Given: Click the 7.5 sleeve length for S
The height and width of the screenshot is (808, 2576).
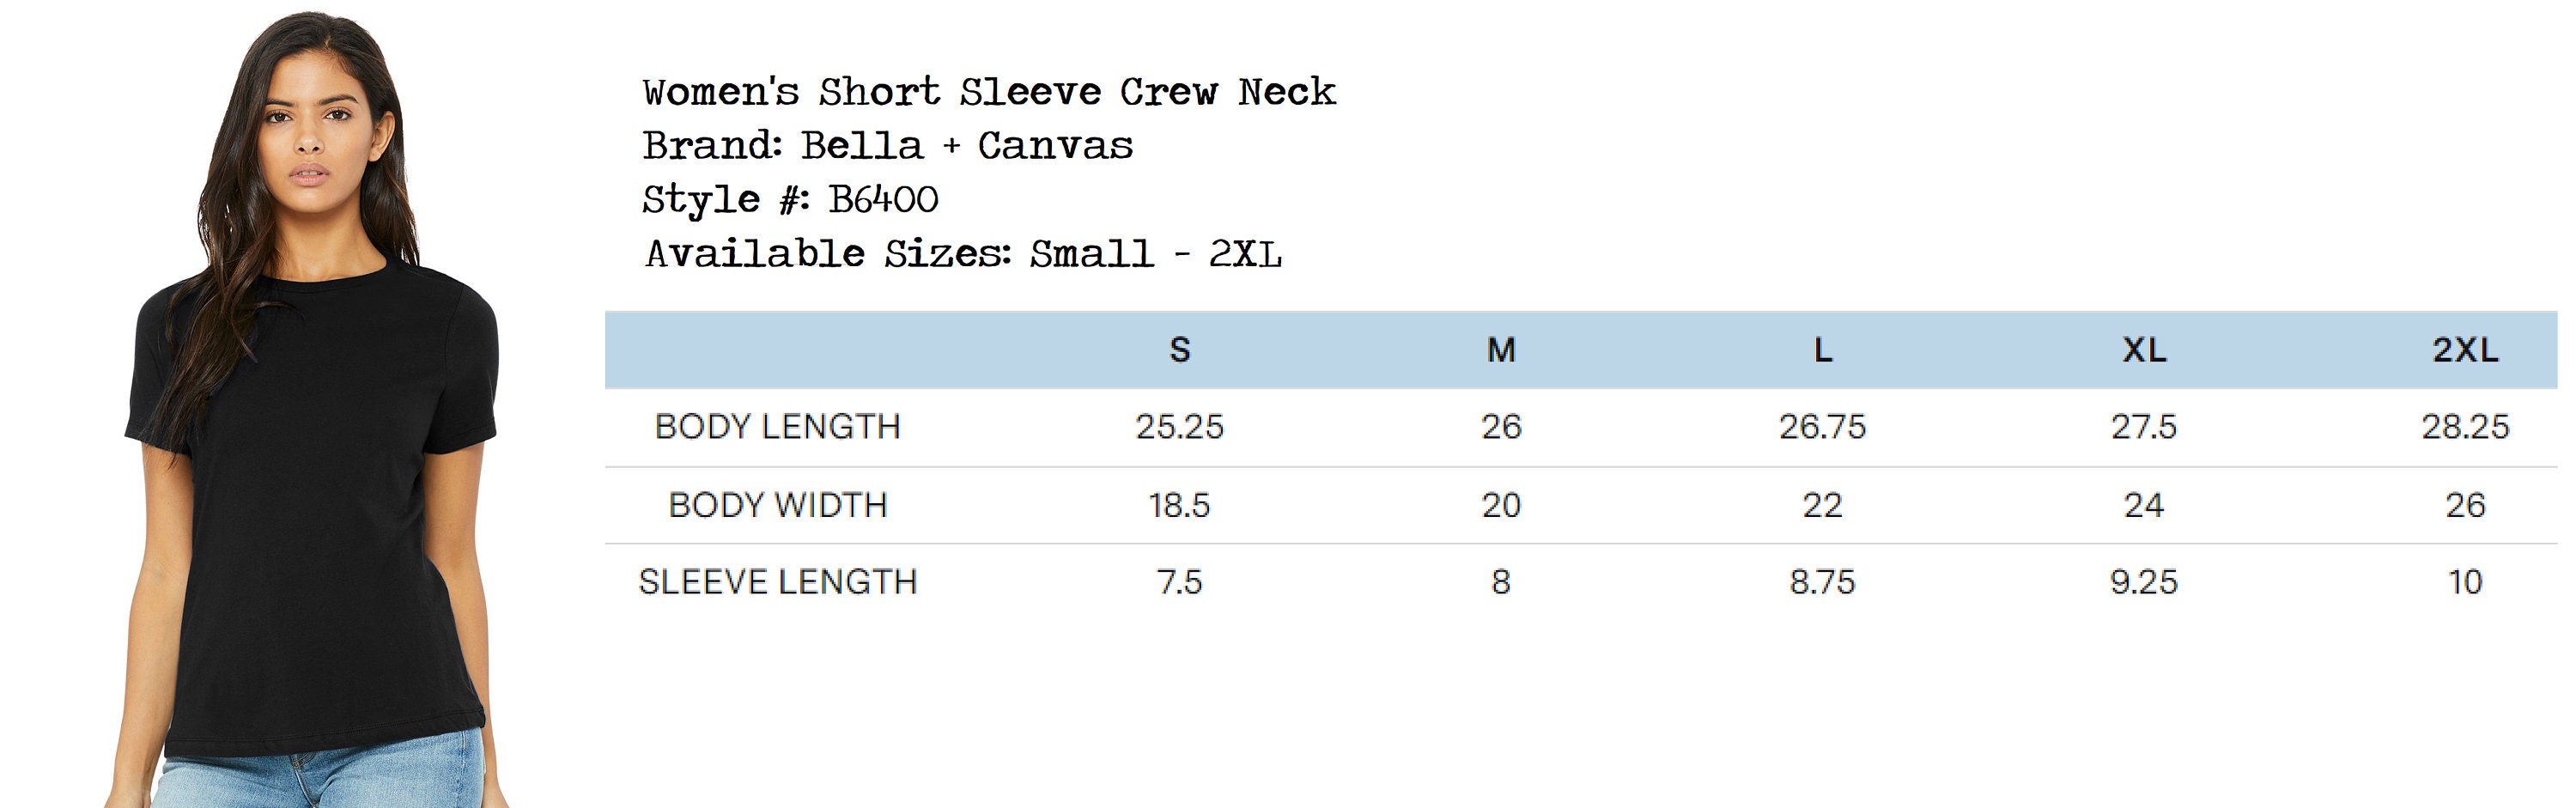Looking at the screenshot, I should click(x=1180, y=582).
